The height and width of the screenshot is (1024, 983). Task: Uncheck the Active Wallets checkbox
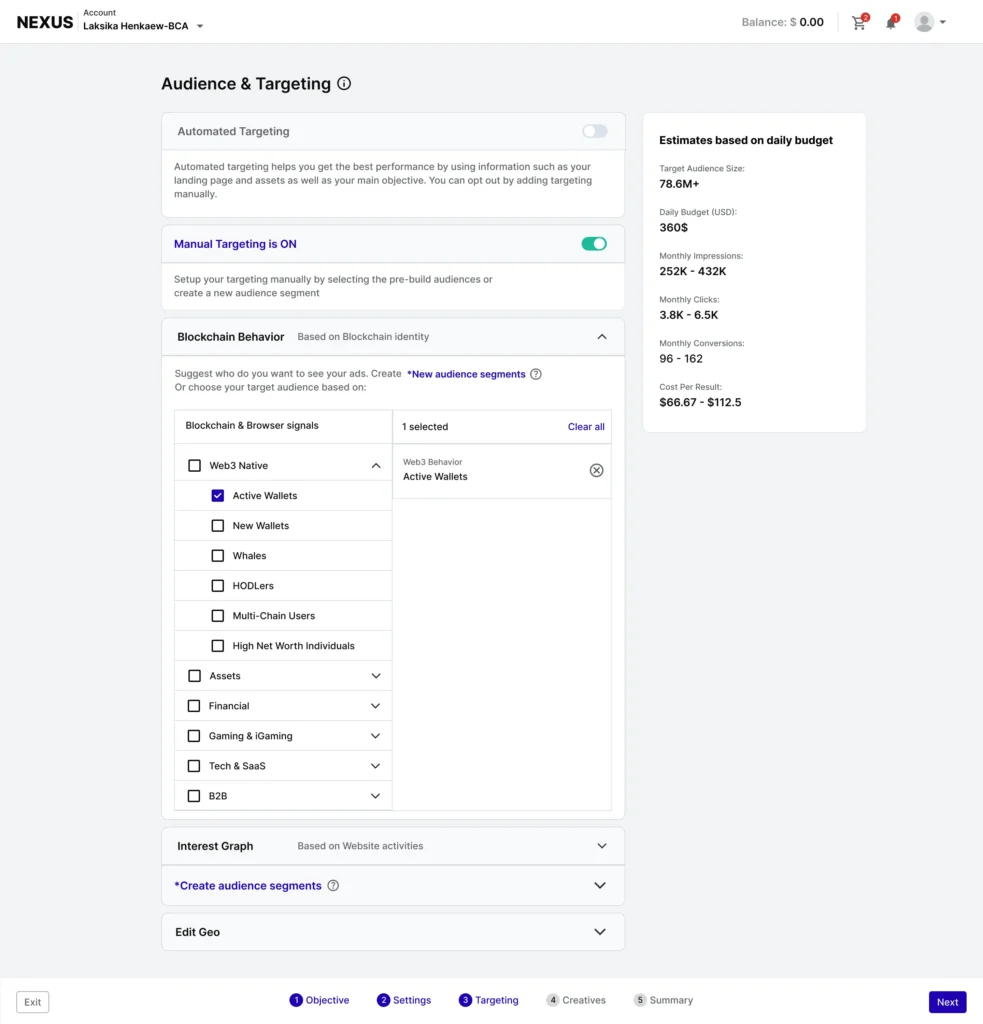pyautogui.click(x=218, y=496)
